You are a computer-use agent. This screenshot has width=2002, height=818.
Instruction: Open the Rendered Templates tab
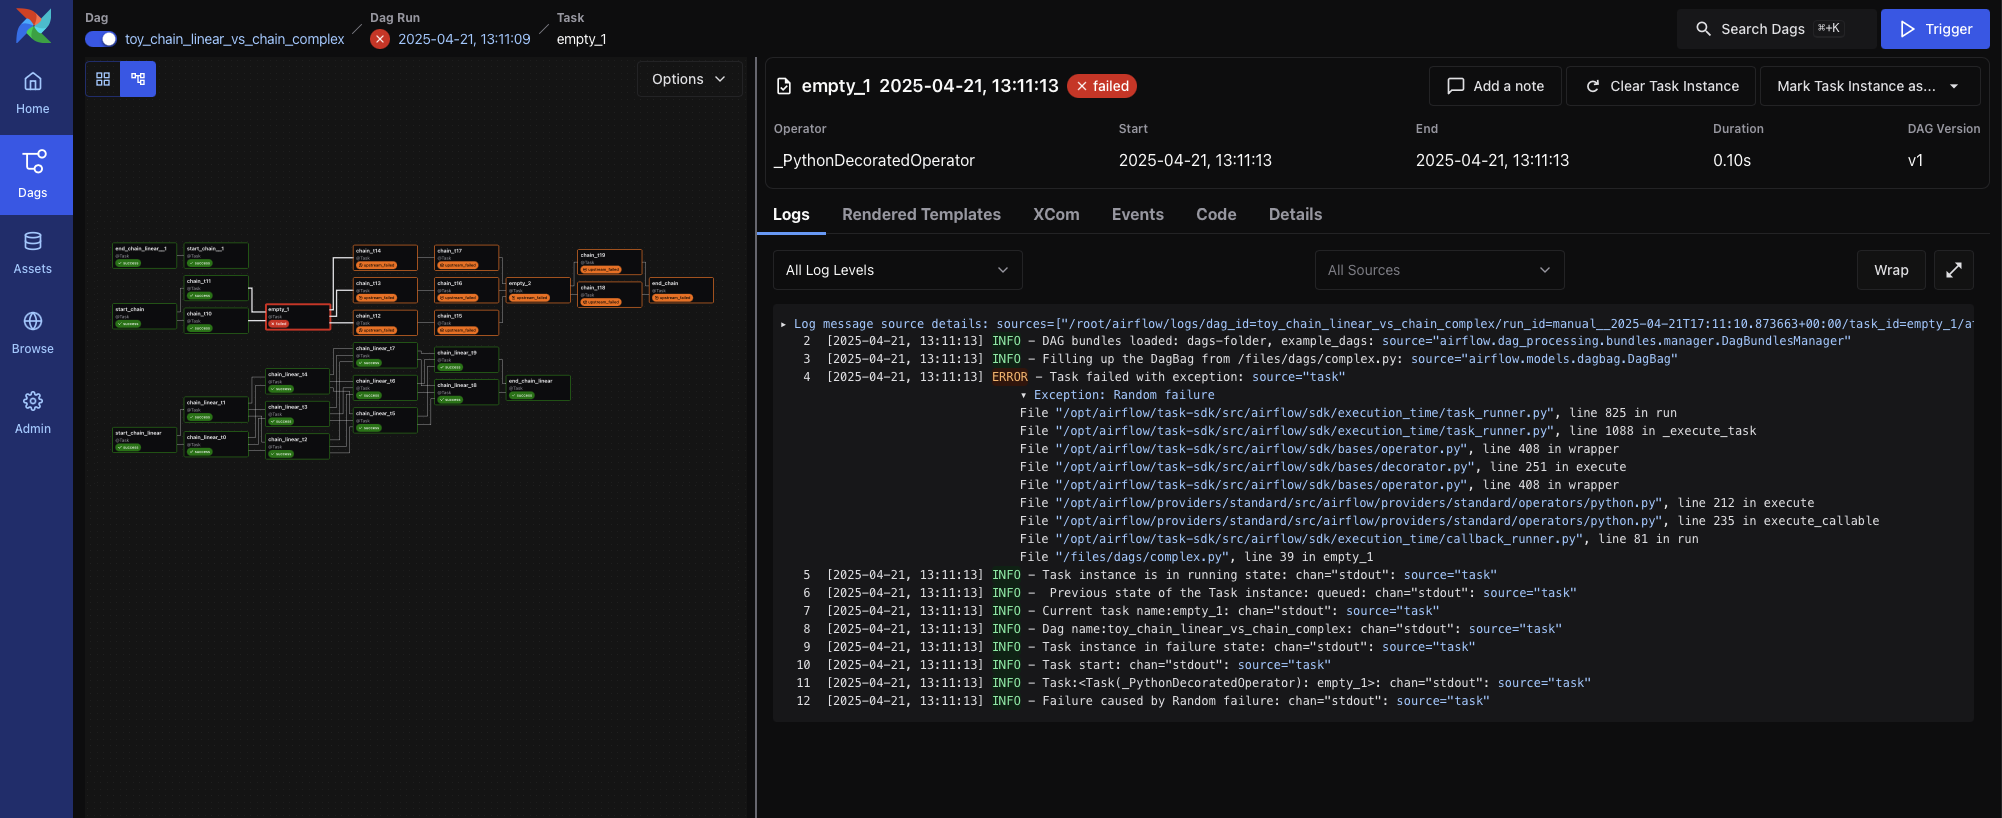tap(921, 214)
